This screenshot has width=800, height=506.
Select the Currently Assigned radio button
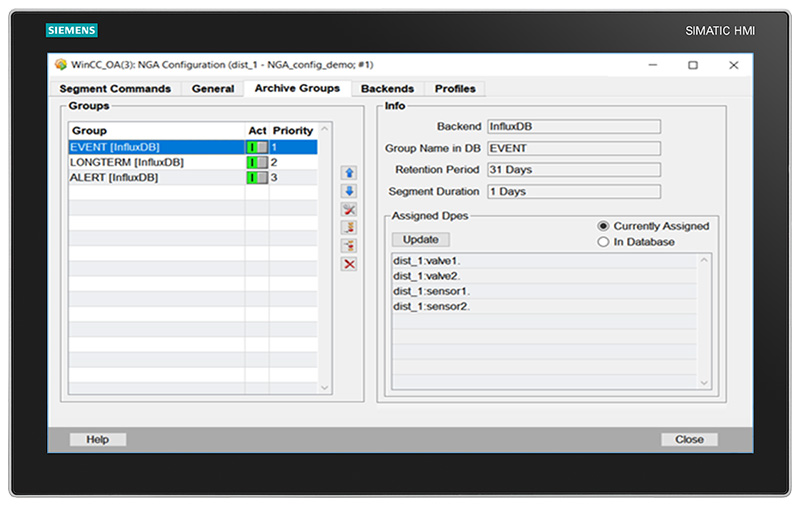pyautogui.click(x=603, y=226)
